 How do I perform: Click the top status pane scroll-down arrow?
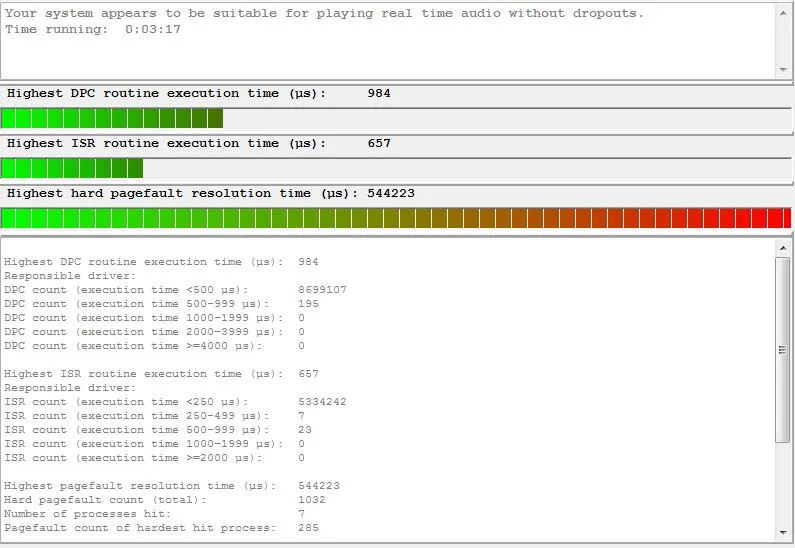[x=783, y=70]
